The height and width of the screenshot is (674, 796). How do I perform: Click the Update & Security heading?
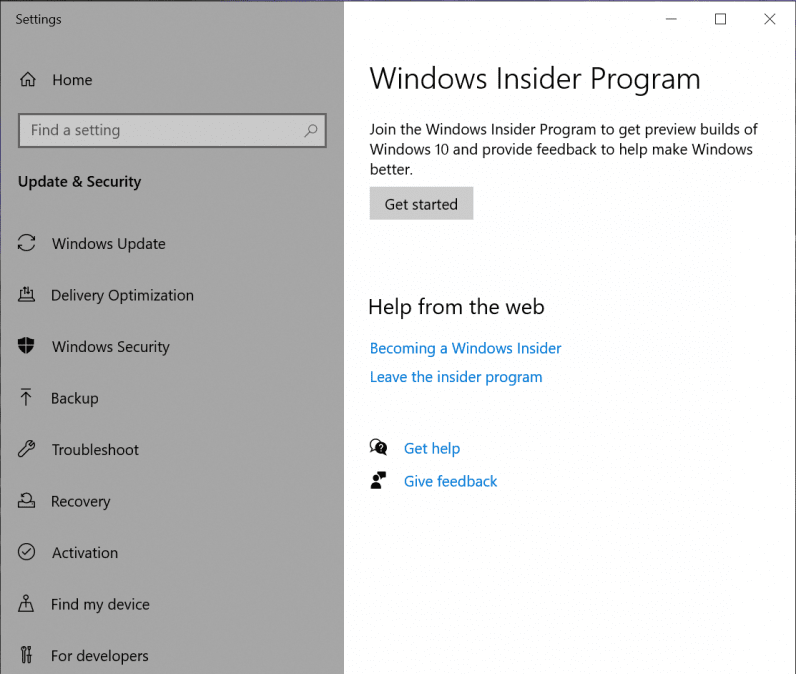click(x=80, y=182)
